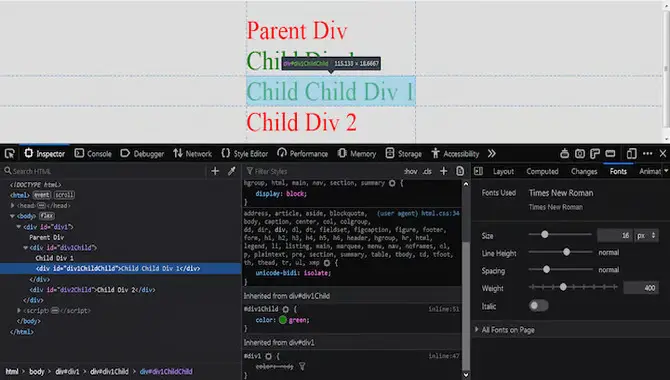Open the three-dot customize menu
The height and width of the screenshot is (380, 670).
pos(647,153)
